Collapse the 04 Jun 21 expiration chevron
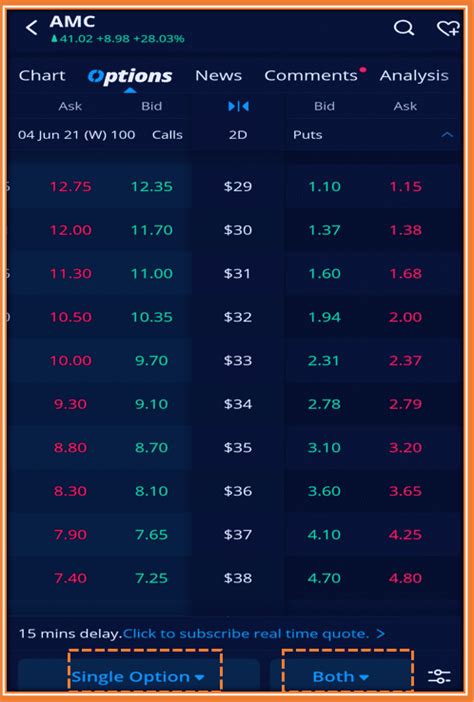The height and width of the screenshot is (702, 474). tap(447, 134)
